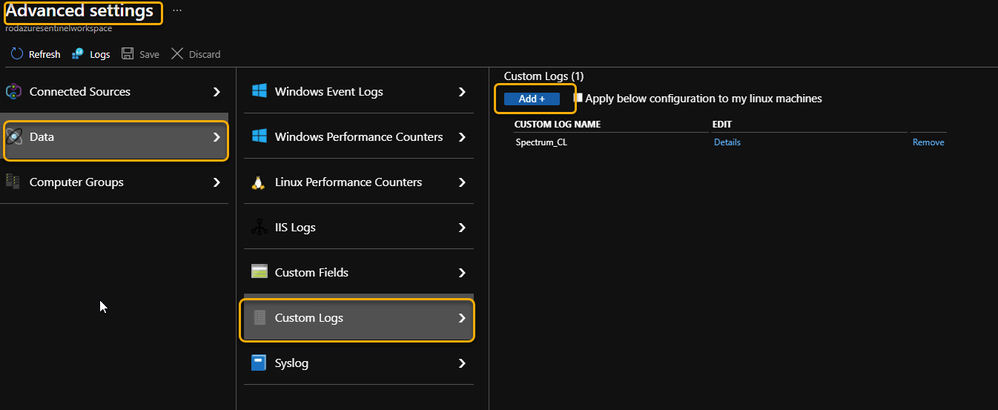
Task: Click the Windows Event Logs icon
Action: coord(259,91)
